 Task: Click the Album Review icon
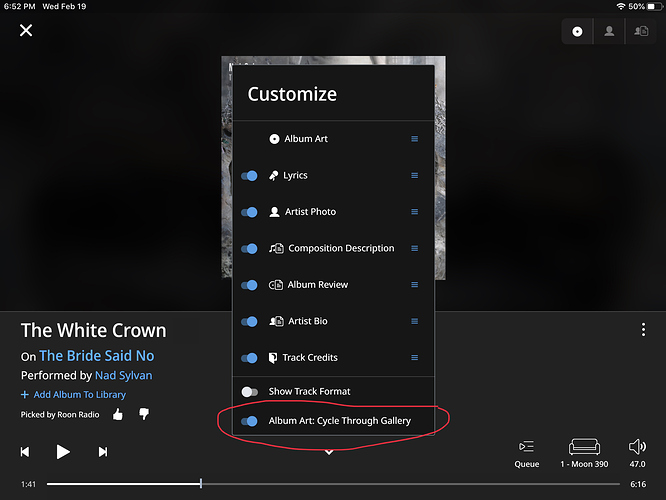click(x=276, y=285)
